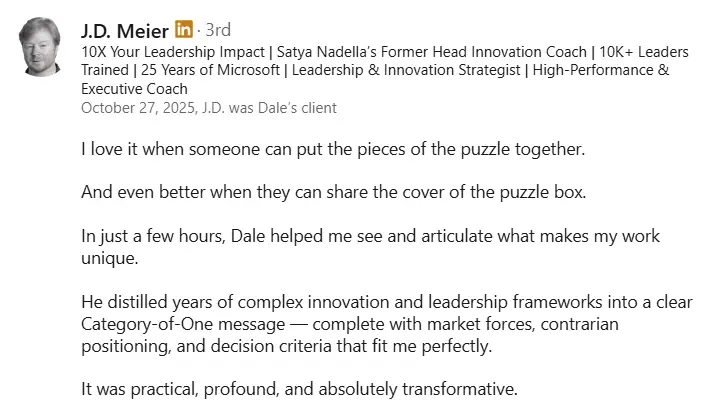This screenshot has width=712, height=412.
Task: Click 'Leadership & Innovation Strategist' headline phrase
Action: 406,70
